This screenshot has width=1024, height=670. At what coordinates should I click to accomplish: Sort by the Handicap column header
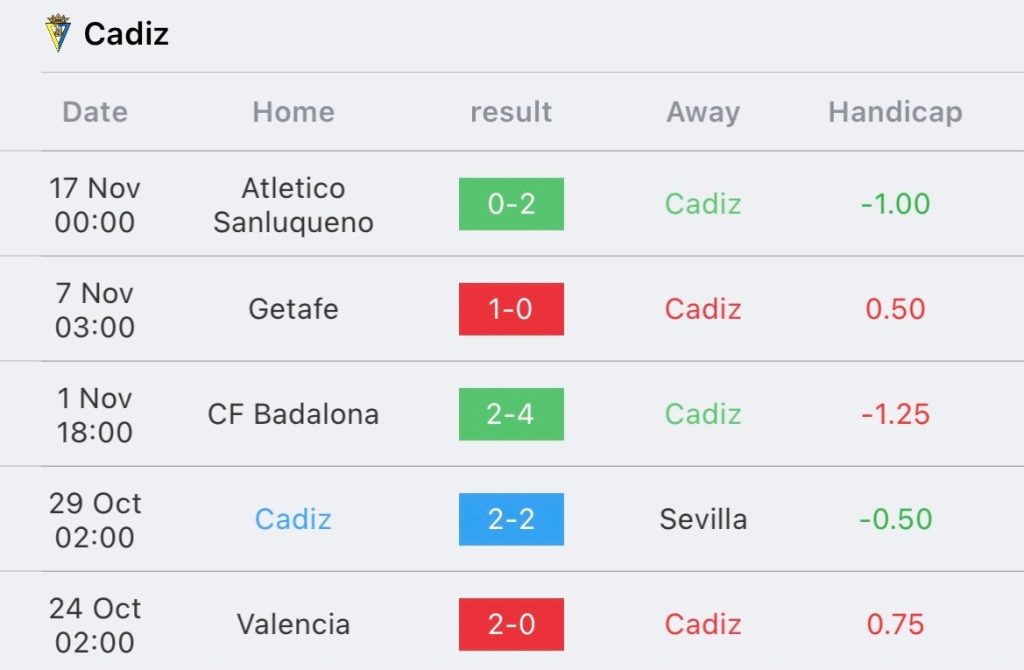(895, 112)
